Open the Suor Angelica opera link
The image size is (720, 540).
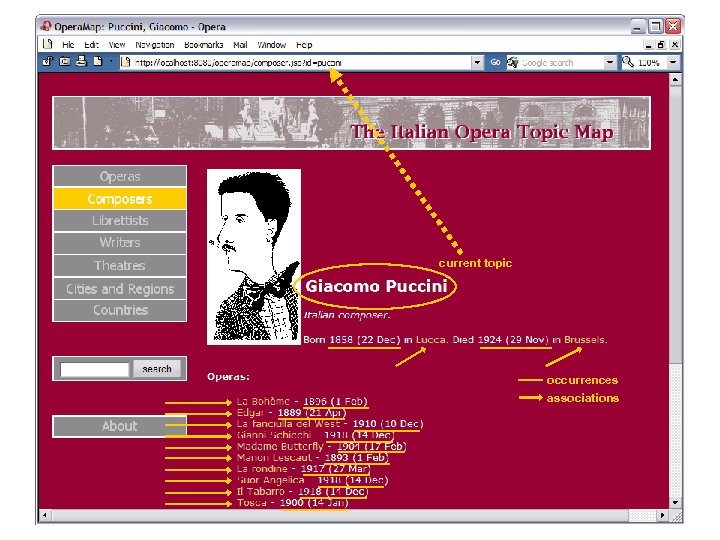(270, 480)
